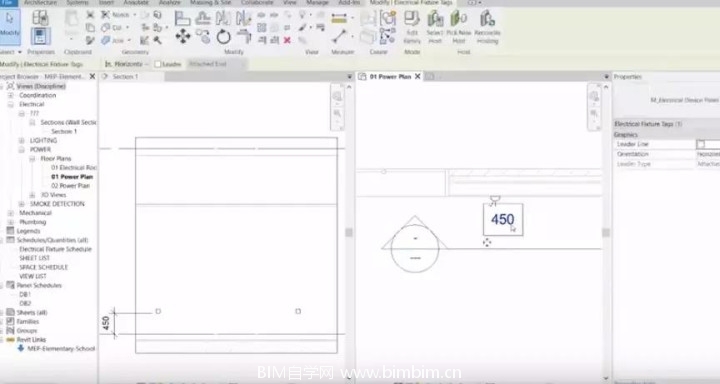Select Section 1 in Project Browser
Viewport: 720px width, 384px height.
click(64, 131)
